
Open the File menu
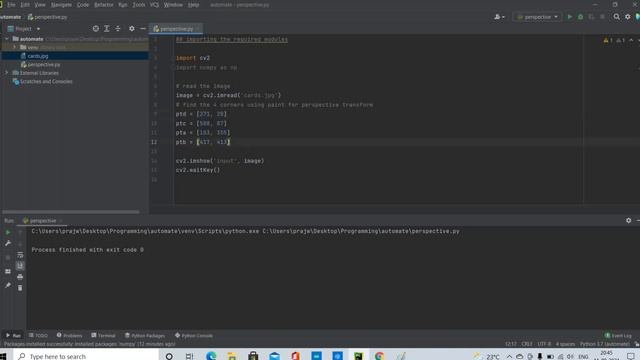tap(11, 5)
